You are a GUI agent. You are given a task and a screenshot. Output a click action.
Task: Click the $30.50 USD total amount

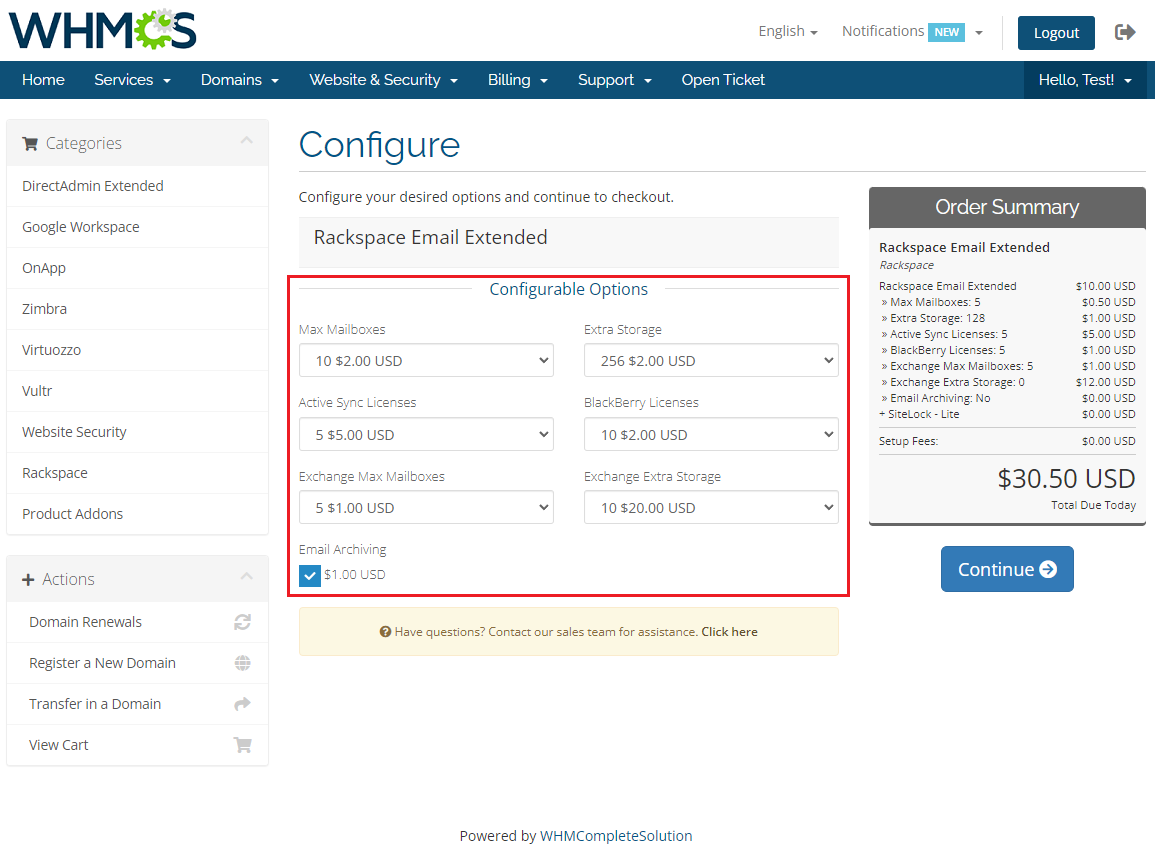coord(1067,479)
